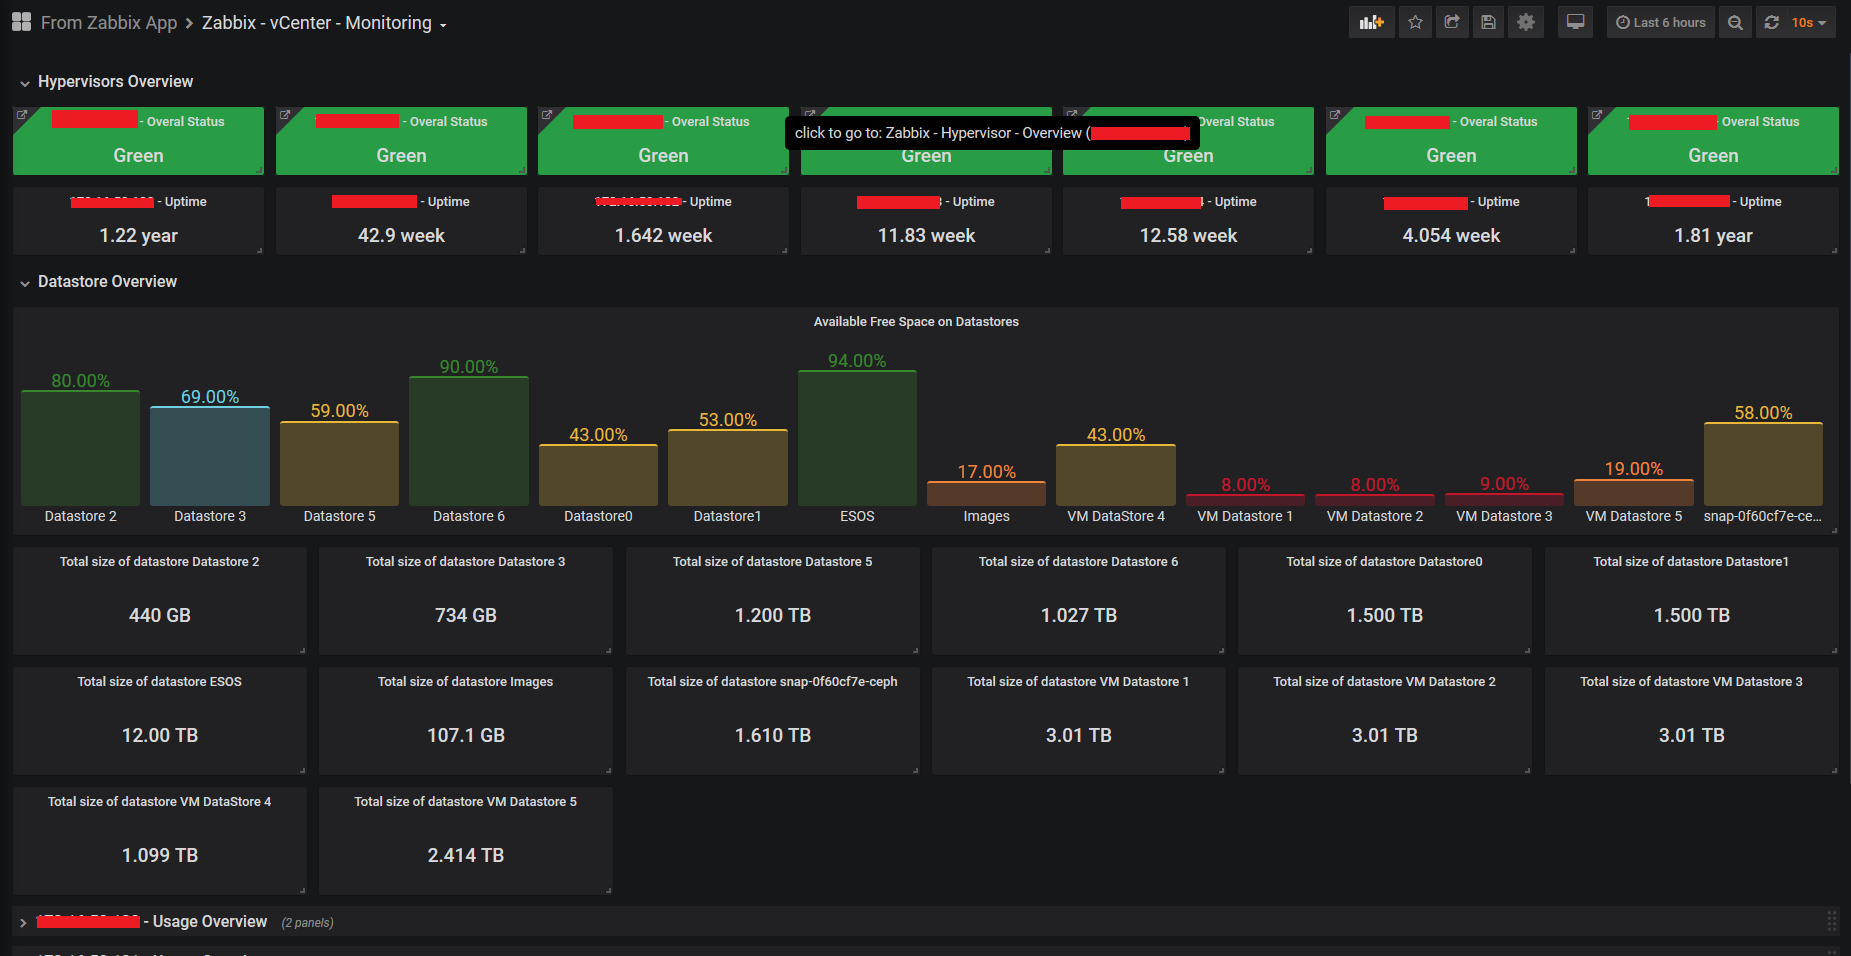This screenshot has width=1851, height=956.
Task: Open the 10s refresh interval dropdown
Action: [1809, 22]
